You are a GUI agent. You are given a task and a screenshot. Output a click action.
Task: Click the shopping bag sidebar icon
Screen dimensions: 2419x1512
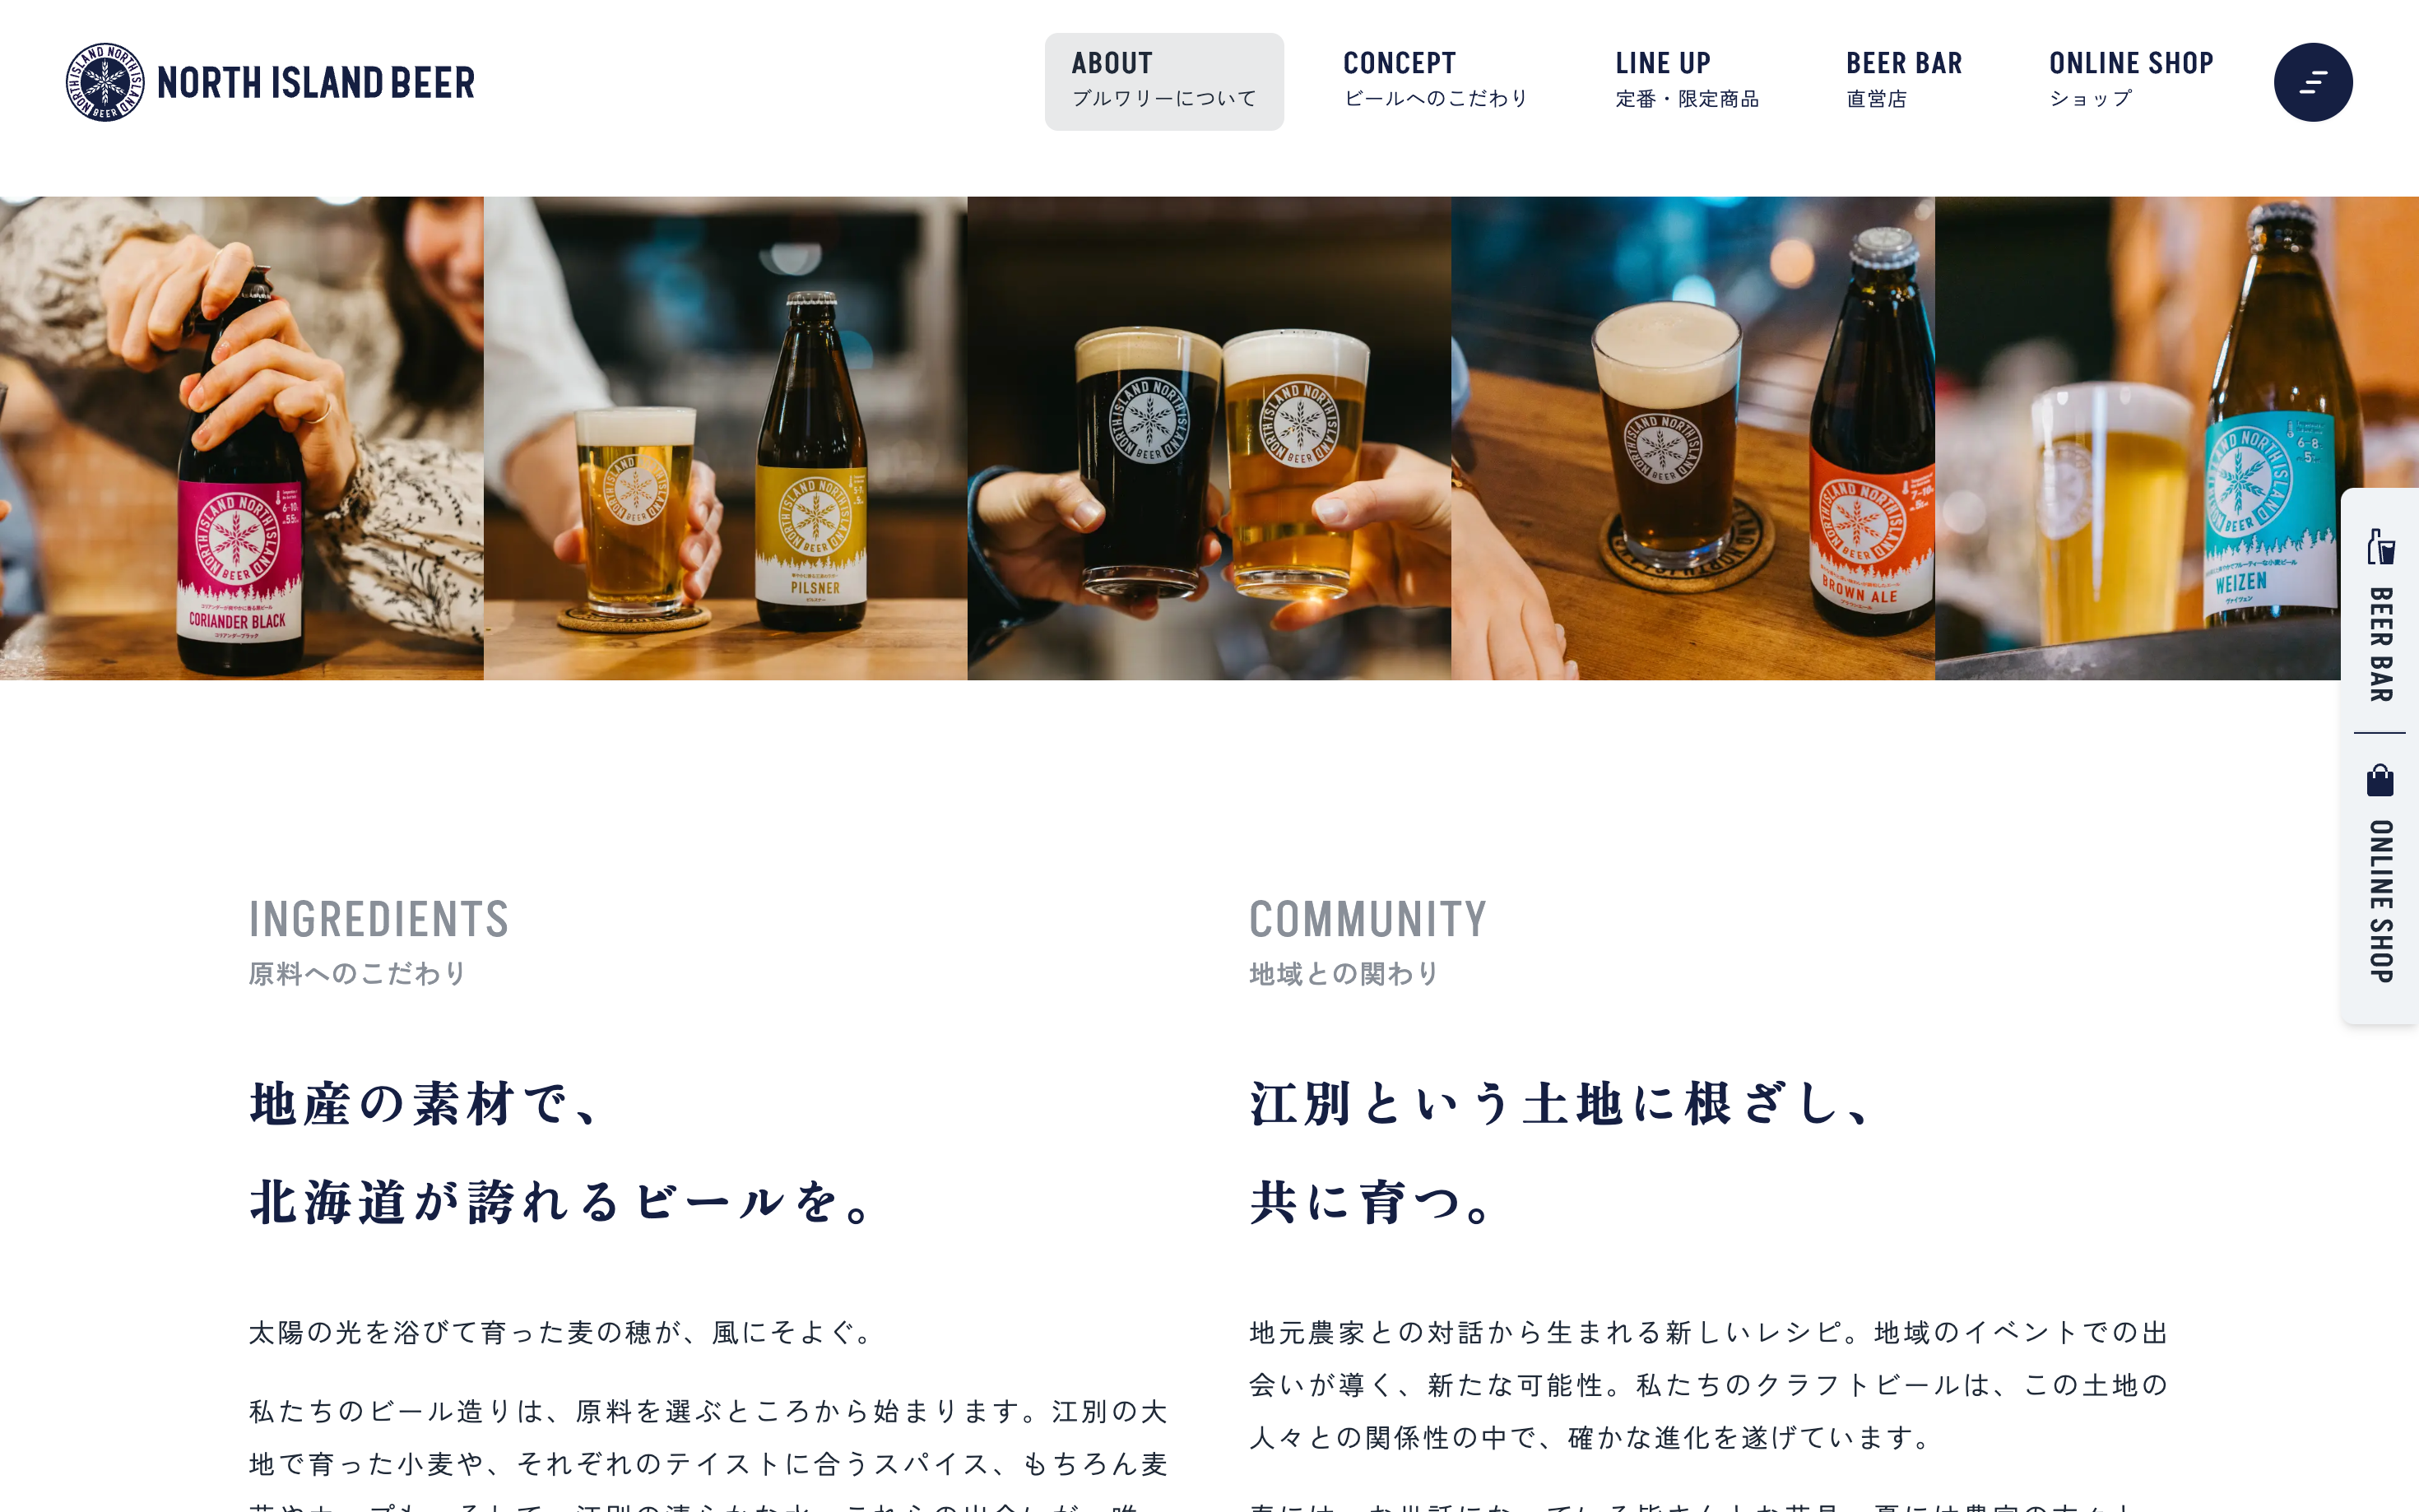(2380, 780)
